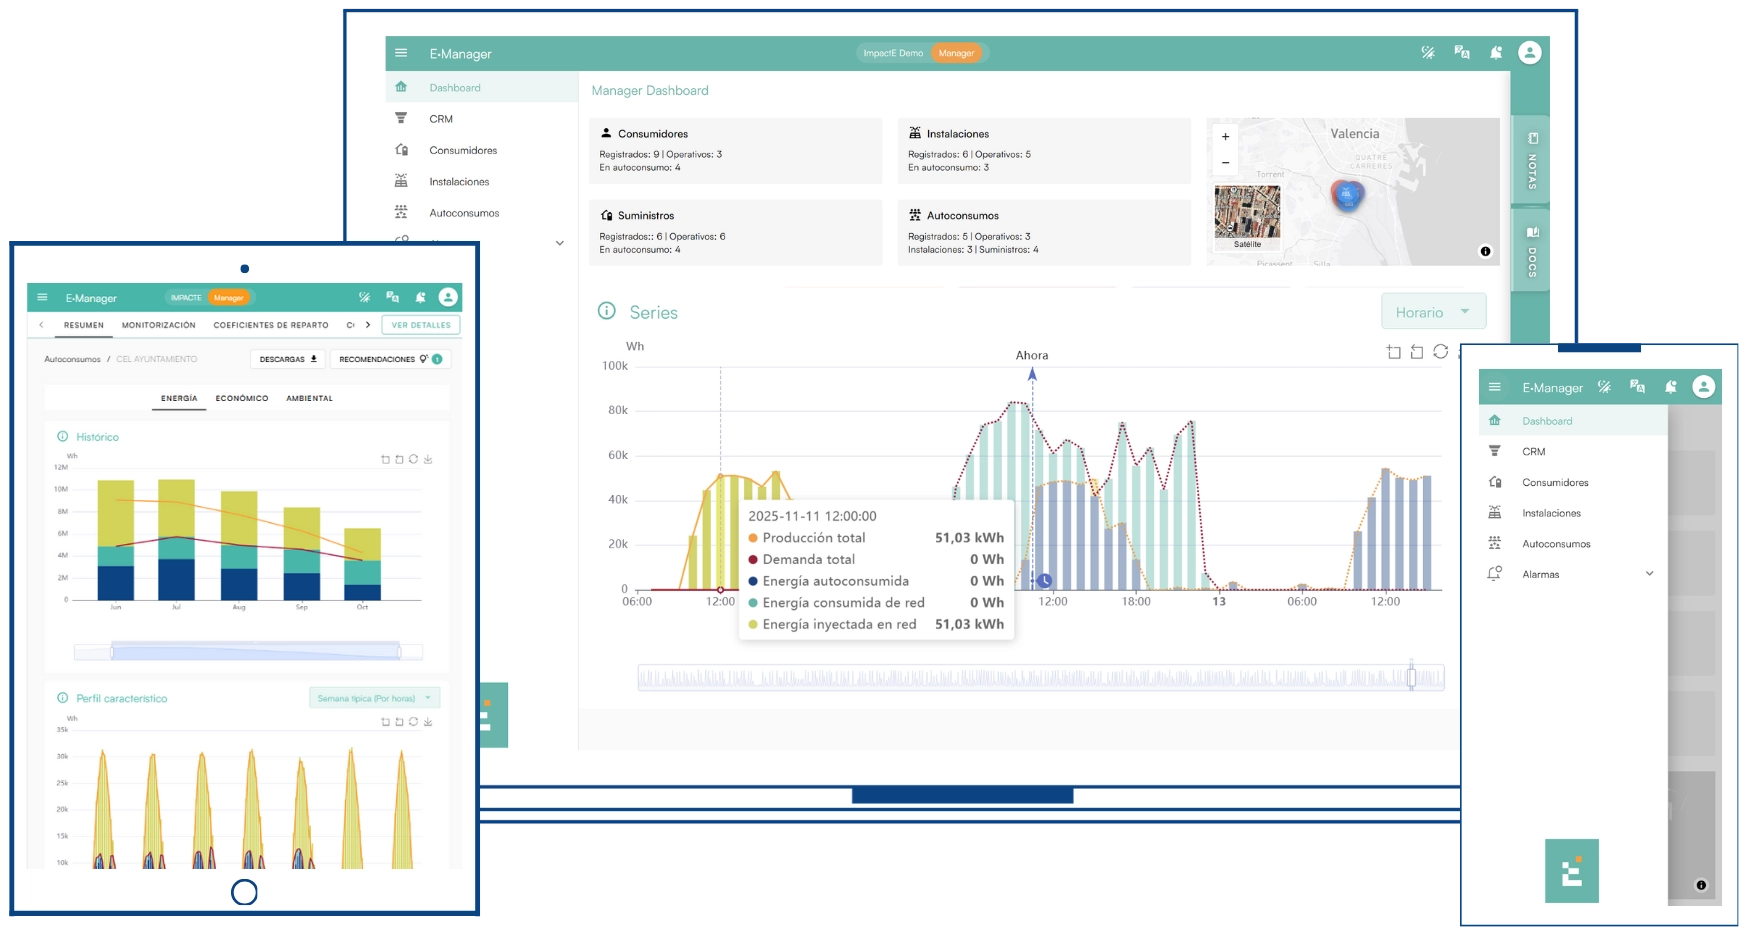
Task: Switch to the Monitorización tab
Action: (159, 325)
